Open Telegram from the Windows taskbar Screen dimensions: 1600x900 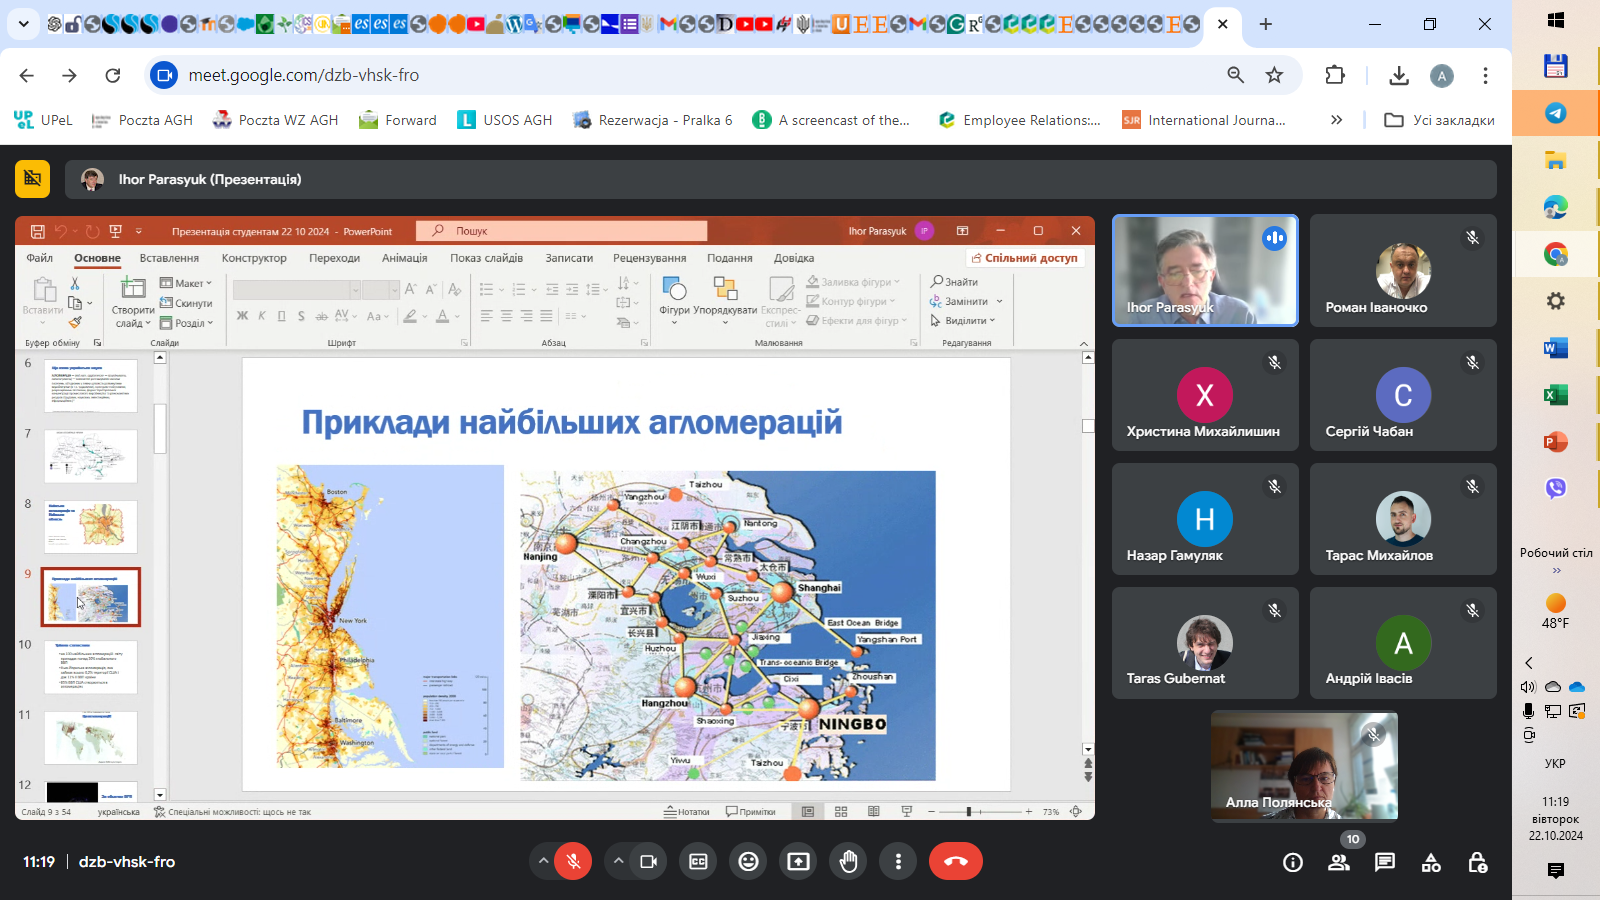click(1555, 113)
